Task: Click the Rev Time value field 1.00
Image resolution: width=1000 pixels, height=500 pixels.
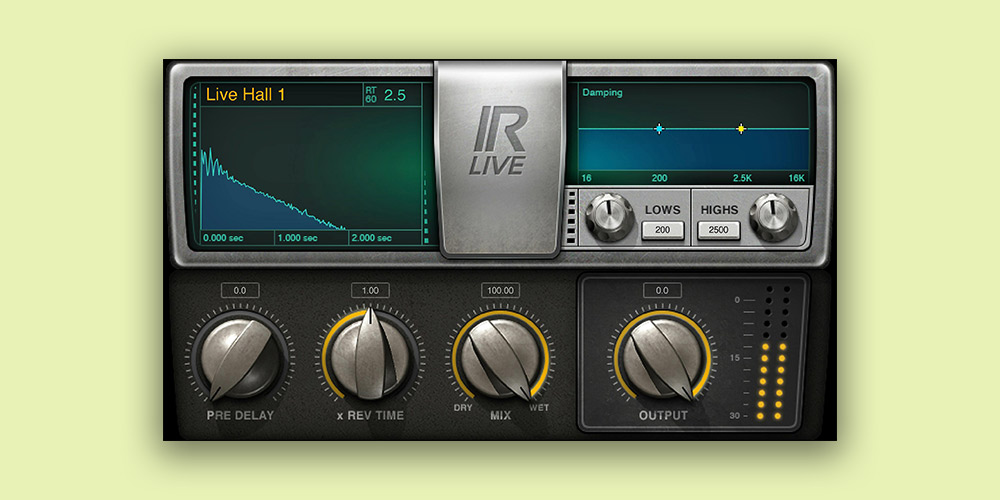Action: [370, 290]
